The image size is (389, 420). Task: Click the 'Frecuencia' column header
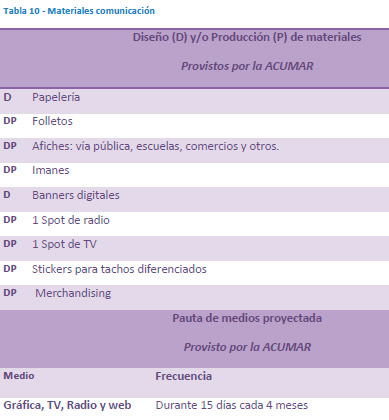[184, 376]
